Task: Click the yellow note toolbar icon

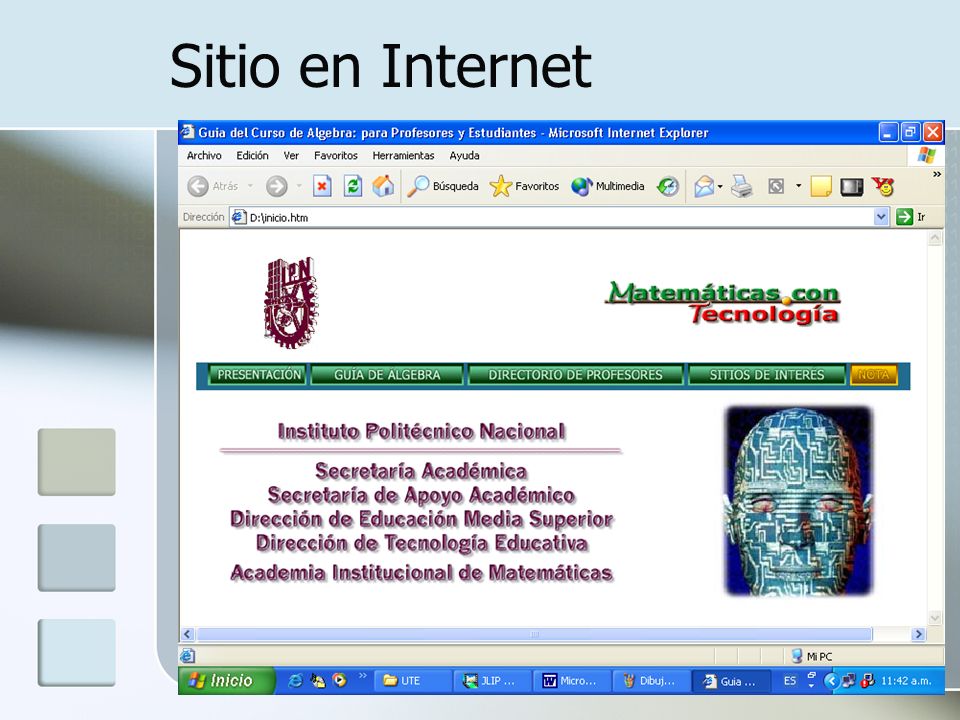Action: pyautogui.click(x=821, y=186)
